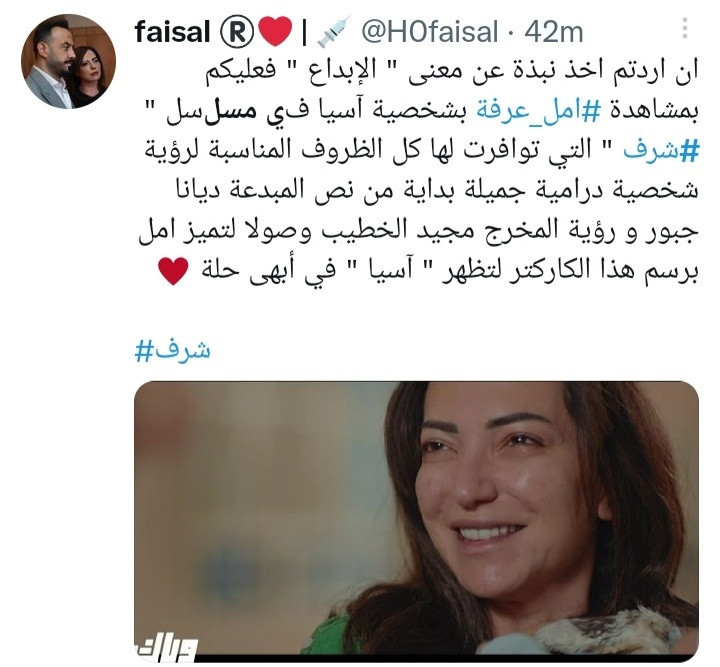Click the display name "faisal"

point(172,32)
